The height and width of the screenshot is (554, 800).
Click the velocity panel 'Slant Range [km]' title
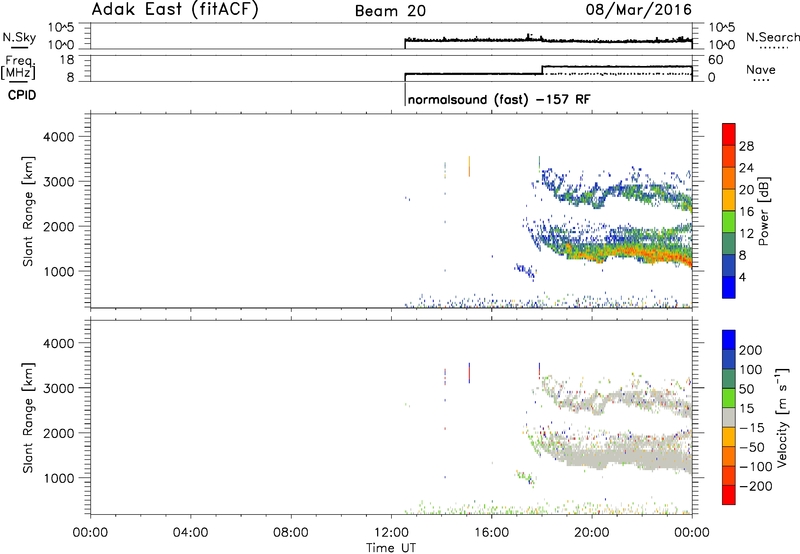29,418
